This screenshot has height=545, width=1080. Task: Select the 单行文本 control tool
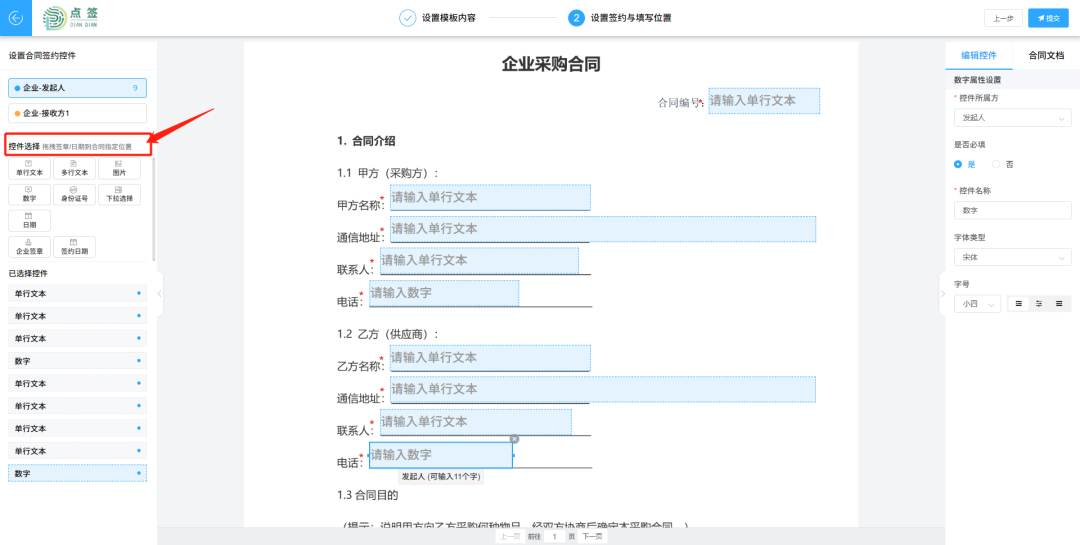pyautogui.click(x=29, y=168)
